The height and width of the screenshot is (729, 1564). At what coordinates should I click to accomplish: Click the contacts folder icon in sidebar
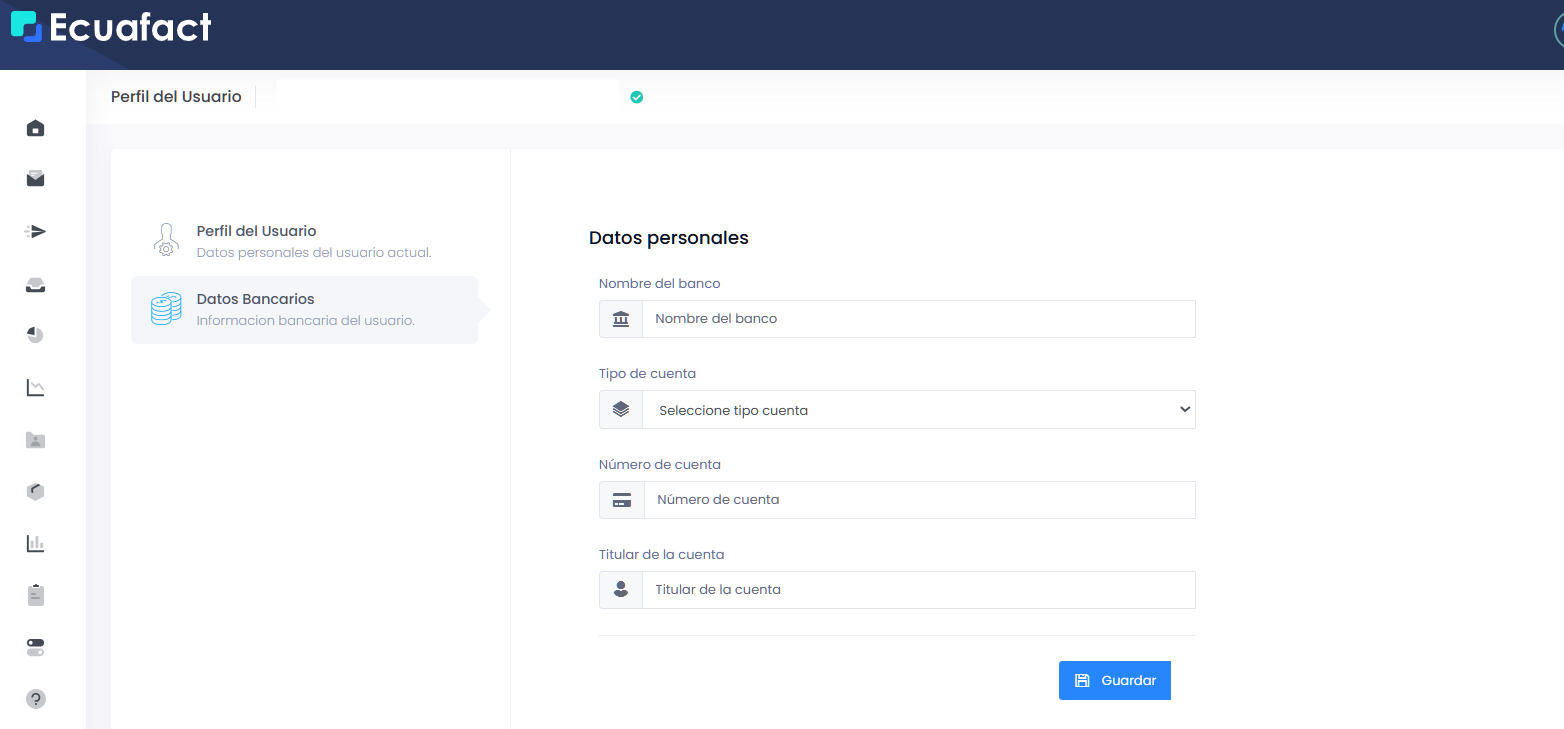[x=36, y=440]
